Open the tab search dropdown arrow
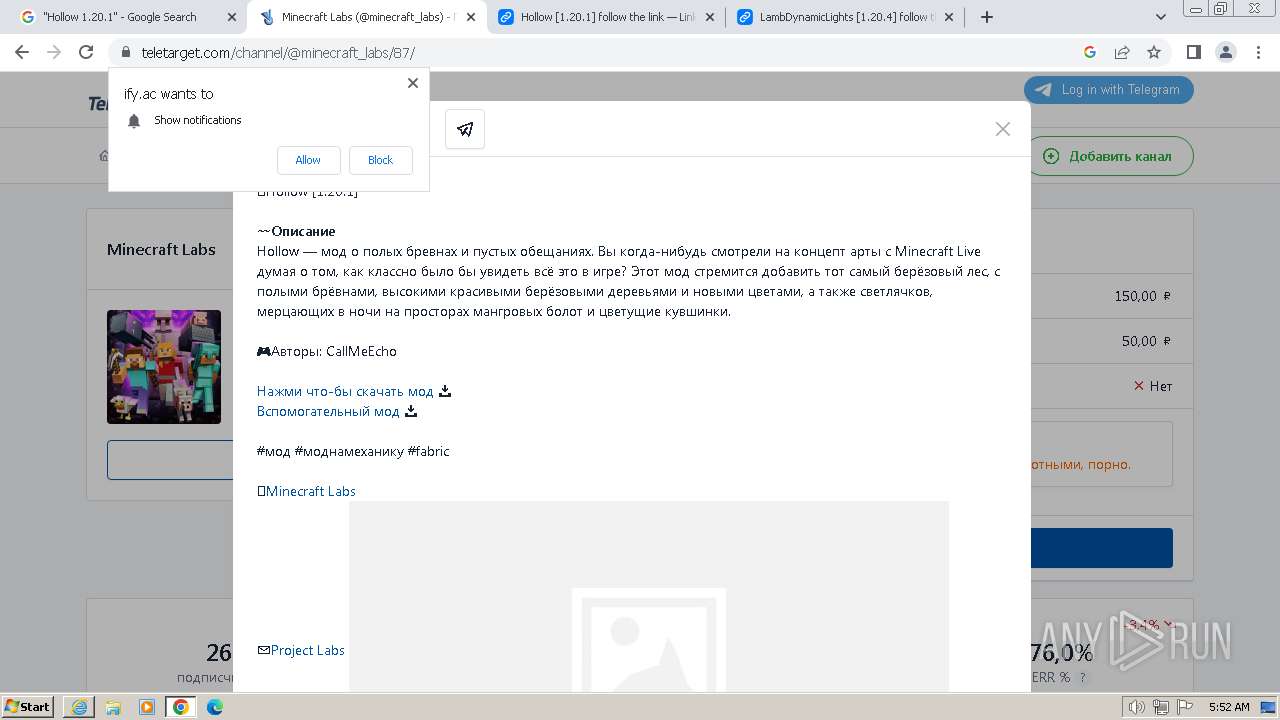The height and width of the screenshot is (720, 1280). [1161, 17]
